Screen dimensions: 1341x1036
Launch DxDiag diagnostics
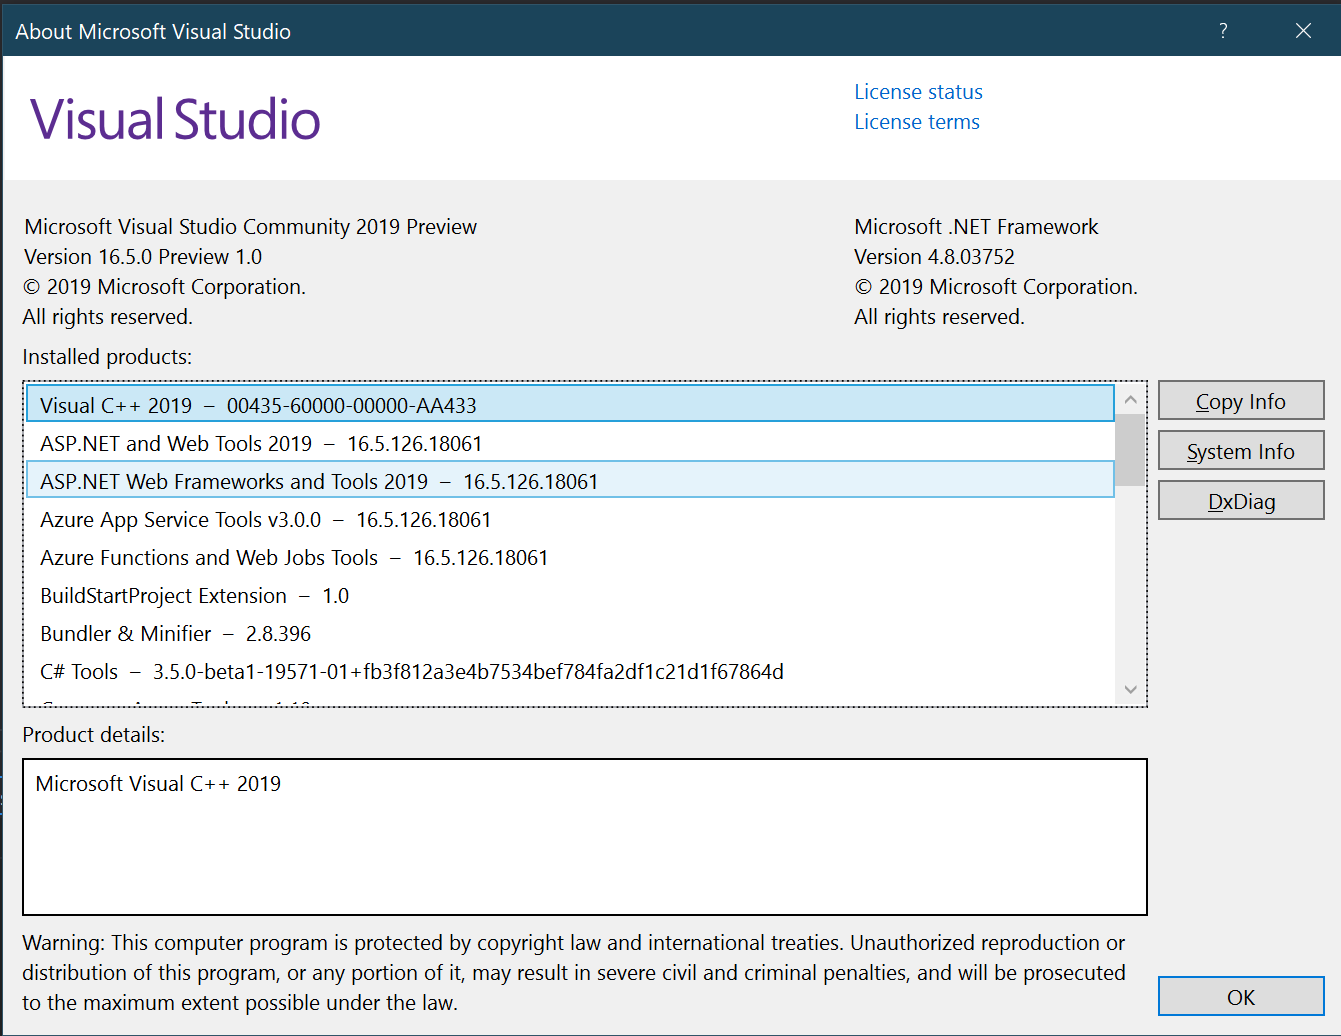(x=1241, y=500)
